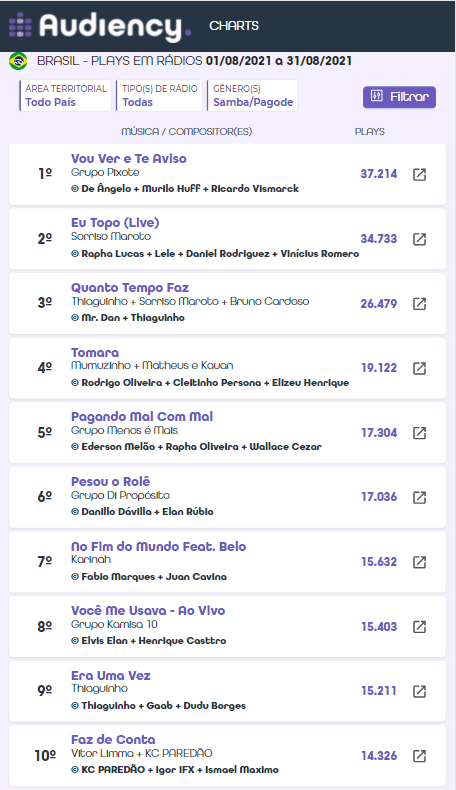Open external link icon for Eu Topo (Live)
The image size is (456, 790).
[419, 239]
